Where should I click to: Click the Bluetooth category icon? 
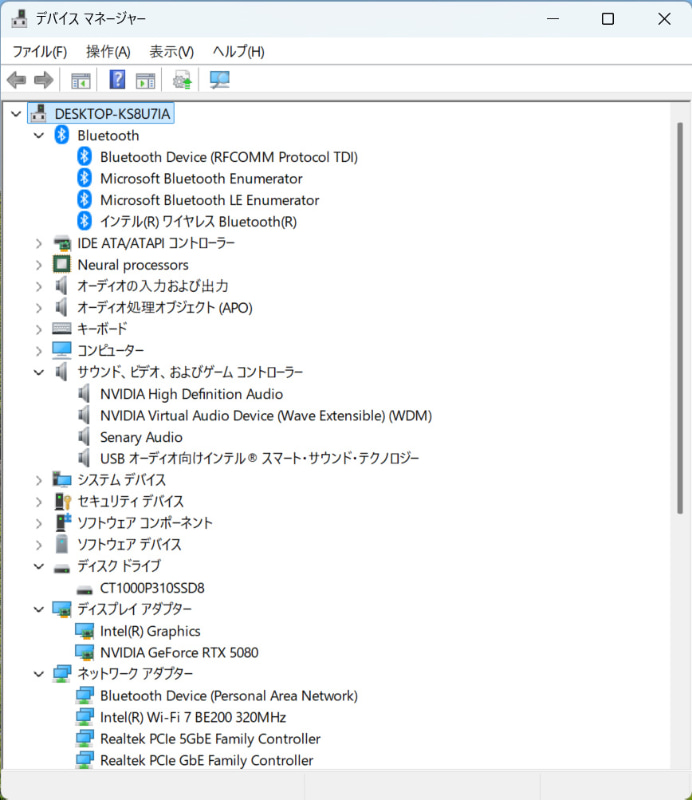click(x=62, y=135)
